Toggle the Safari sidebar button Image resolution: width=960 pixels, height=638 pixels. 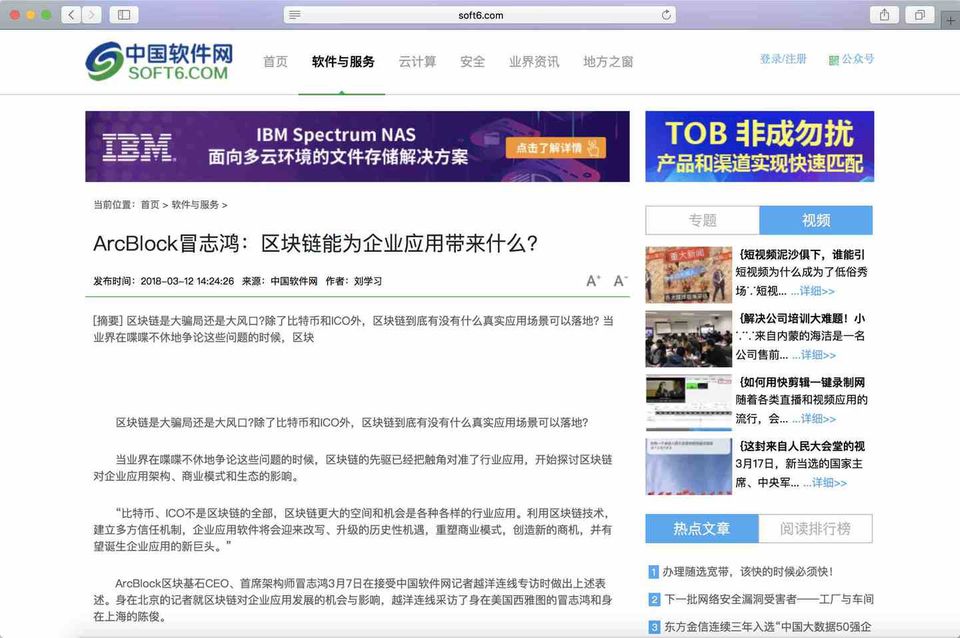tap(124, 15)
